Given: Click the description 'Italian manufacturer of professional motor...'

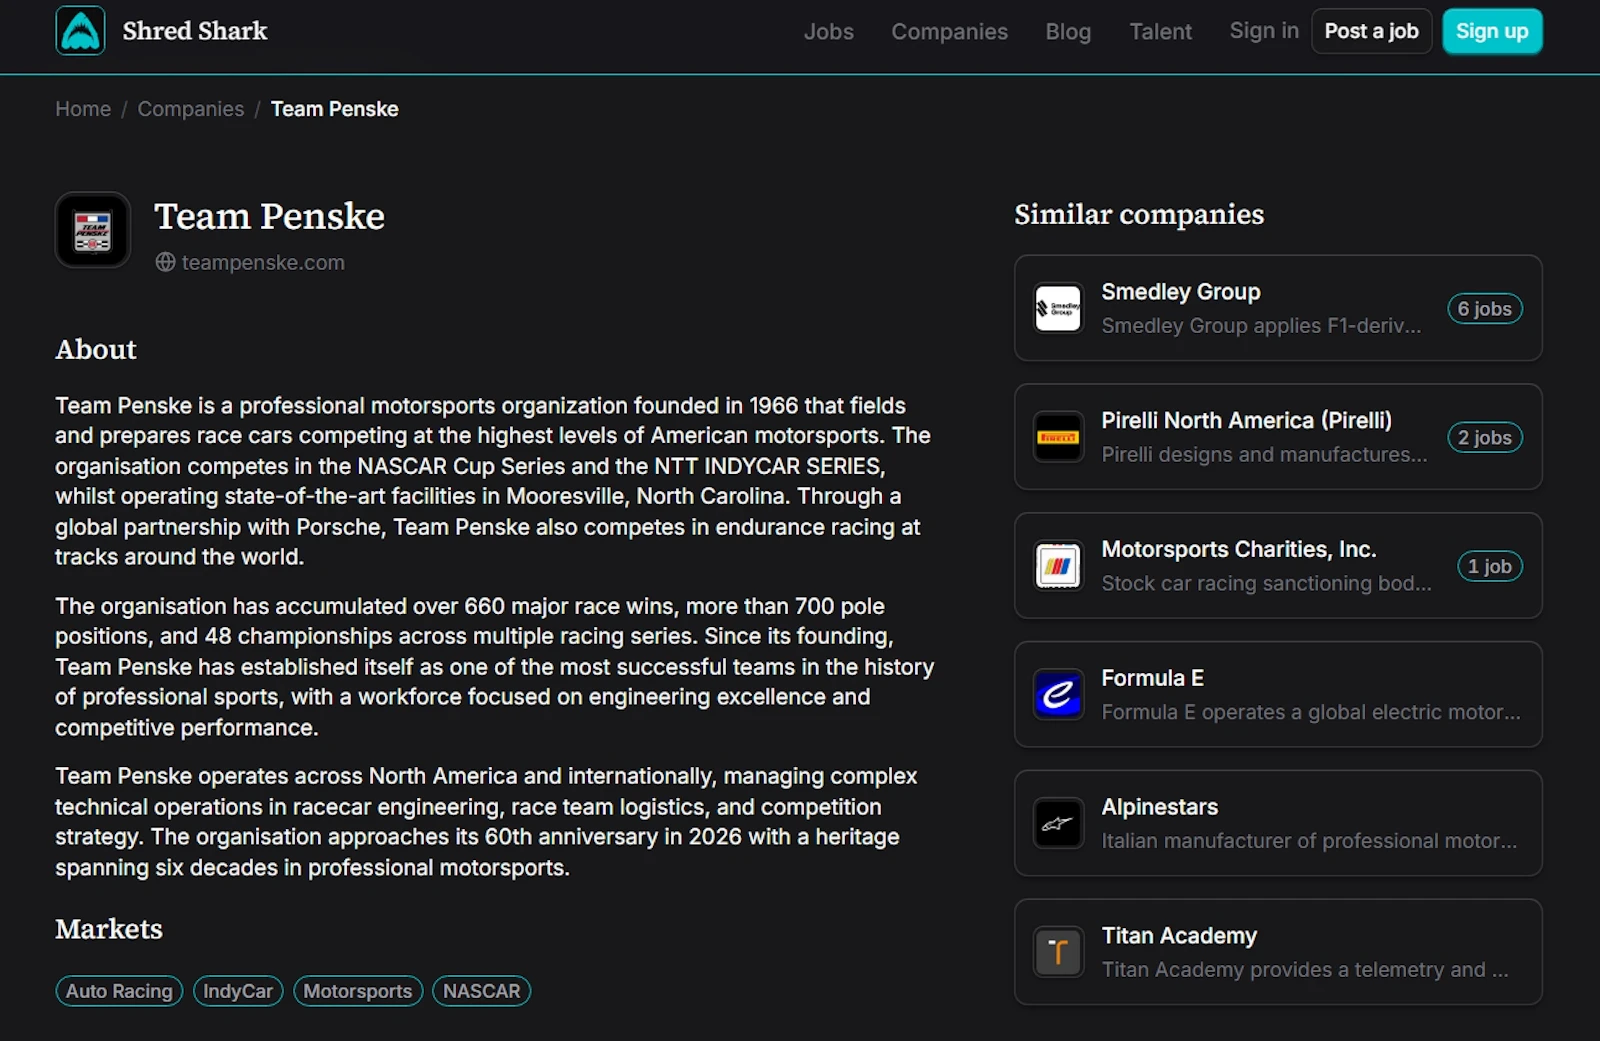Looking at the screenshot, I should (x=1309, y=841).
